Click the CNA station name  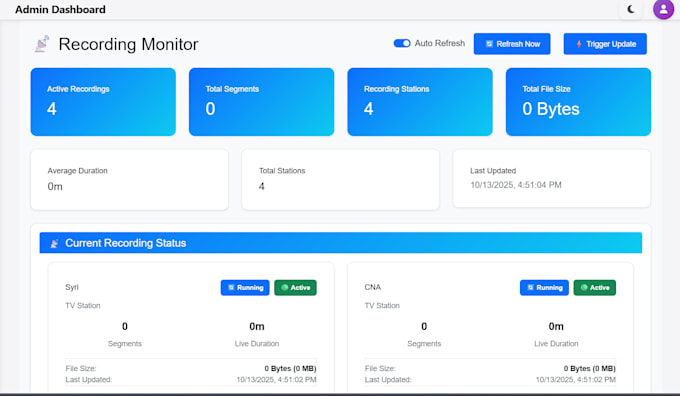[373, 288]
